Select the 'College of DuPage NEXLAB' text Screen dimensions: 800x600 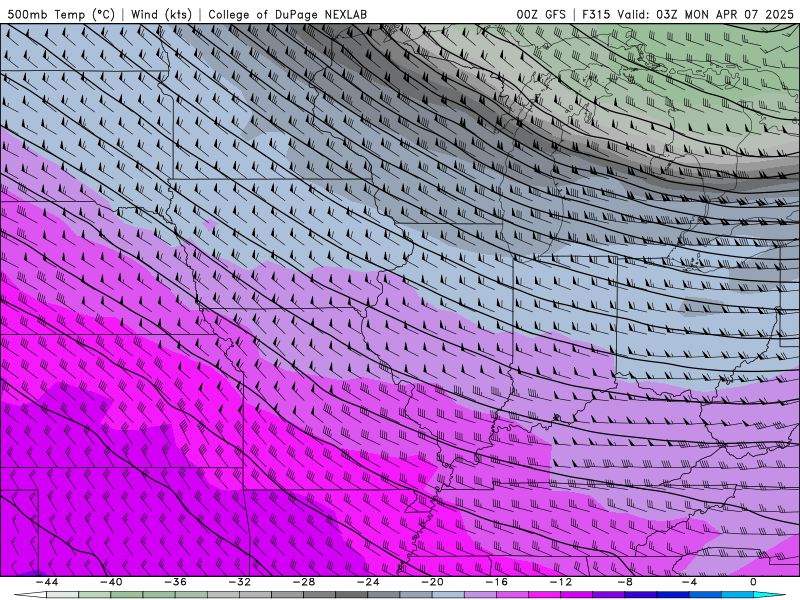tap(287, 14)
